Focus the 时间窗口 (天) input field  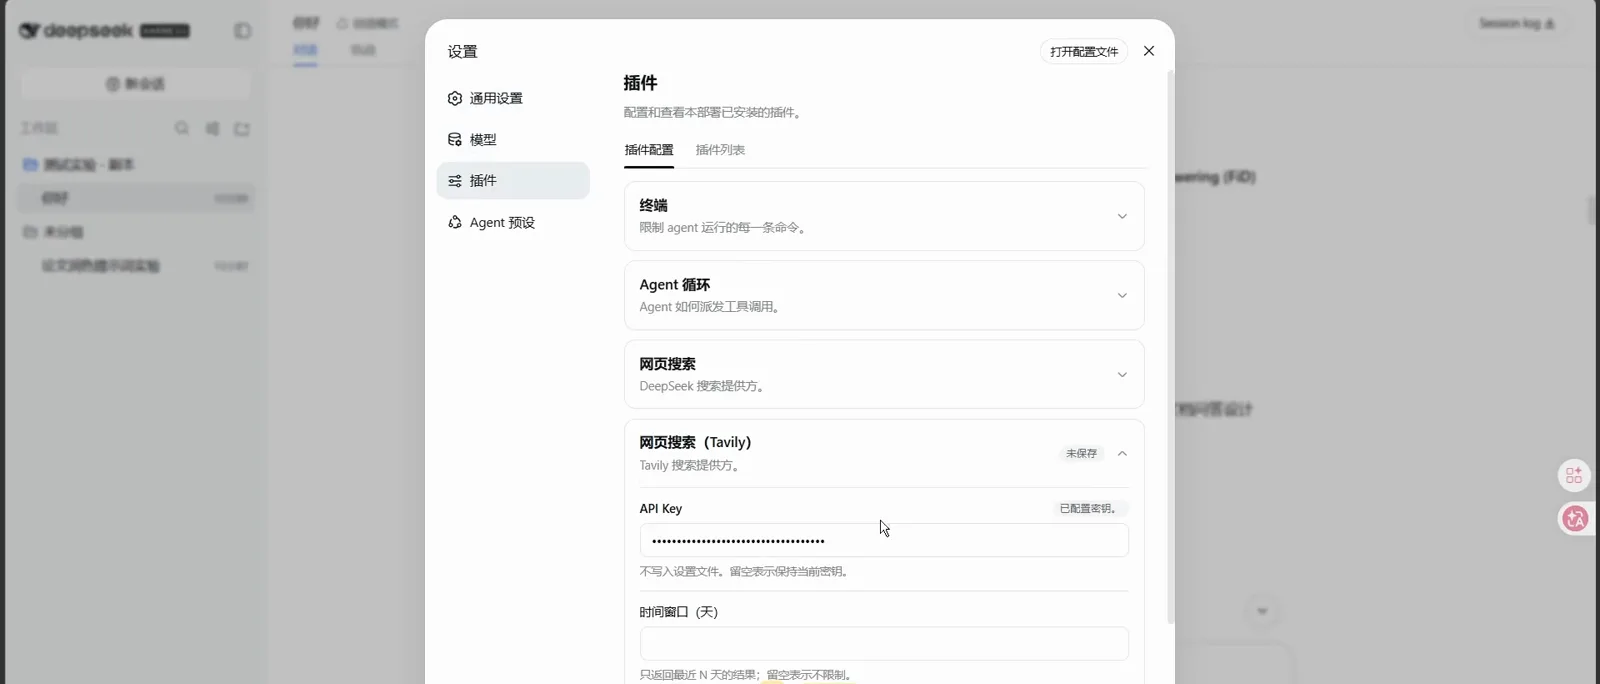pyautogui.click(x=884, y=644)
